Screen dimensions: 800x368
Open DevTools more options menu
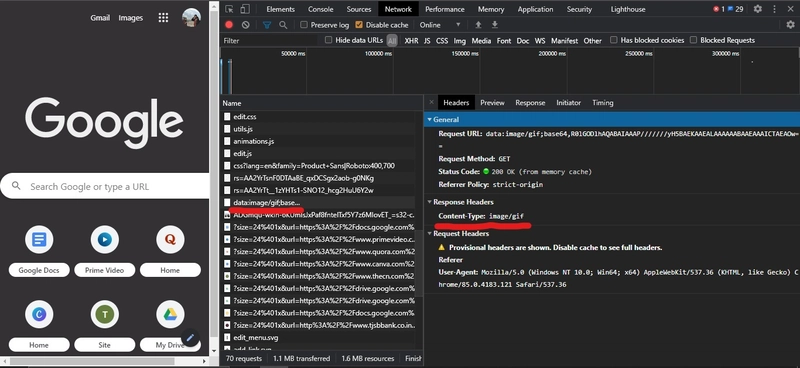tap(774, 9)
